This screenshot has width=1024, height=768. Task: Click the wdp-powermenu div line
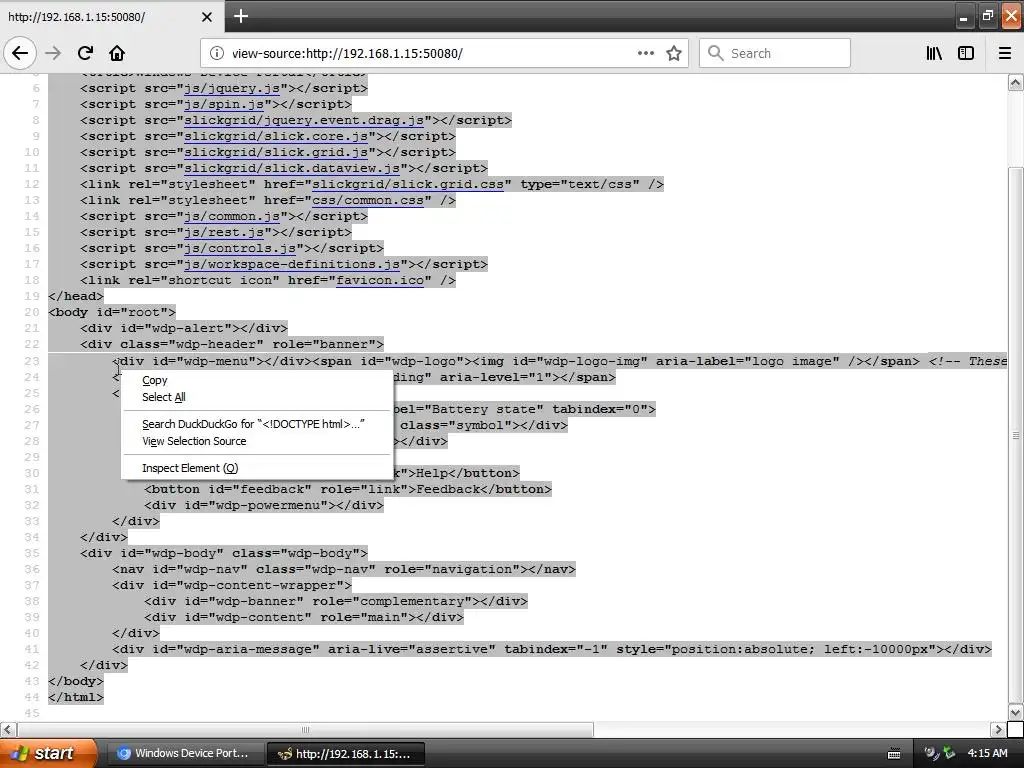click(264, 505)
